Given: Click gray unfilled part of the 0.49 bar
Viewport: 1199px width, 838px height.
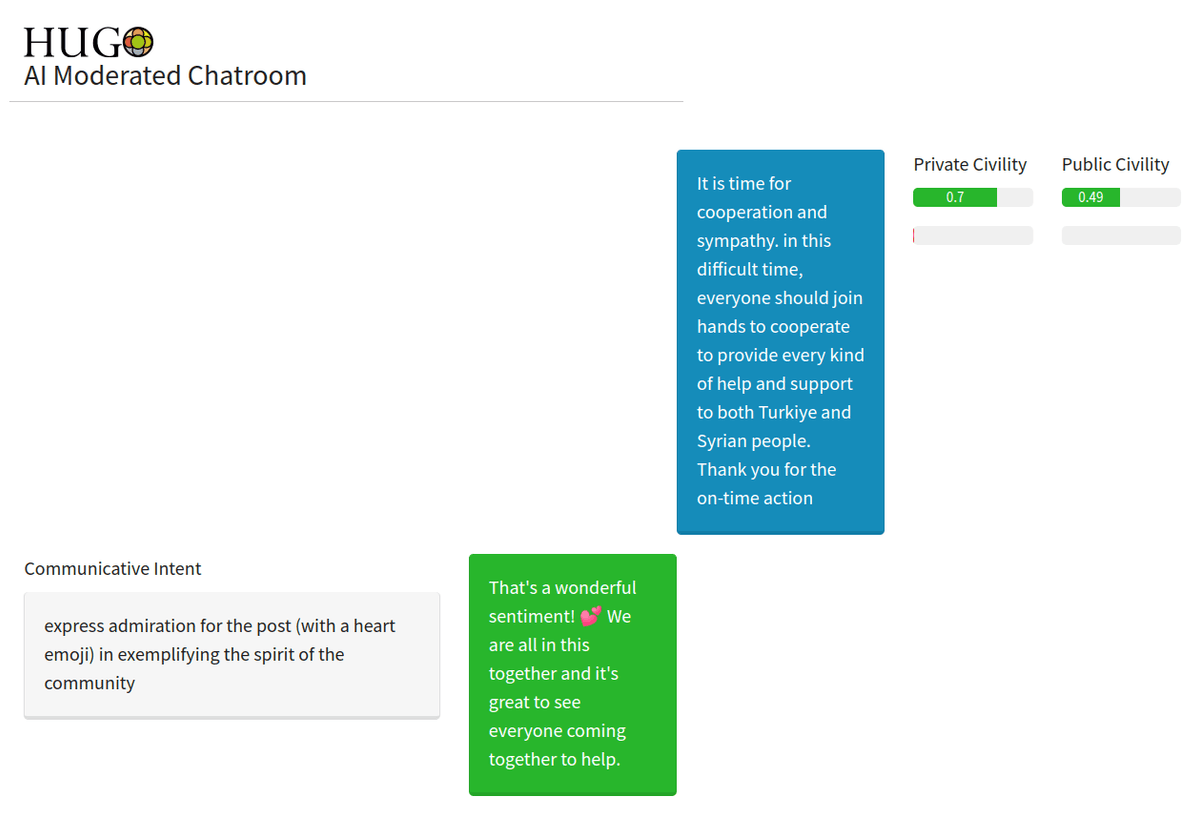Looking at the screenshot, I should coord(1150,197).
